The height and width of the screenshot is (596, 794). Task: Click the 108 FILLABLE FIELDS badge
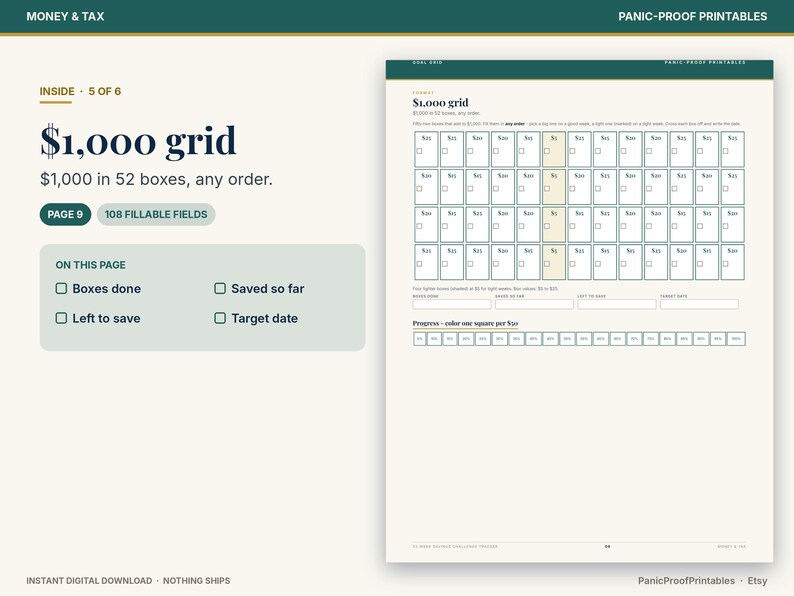(156, 214)
